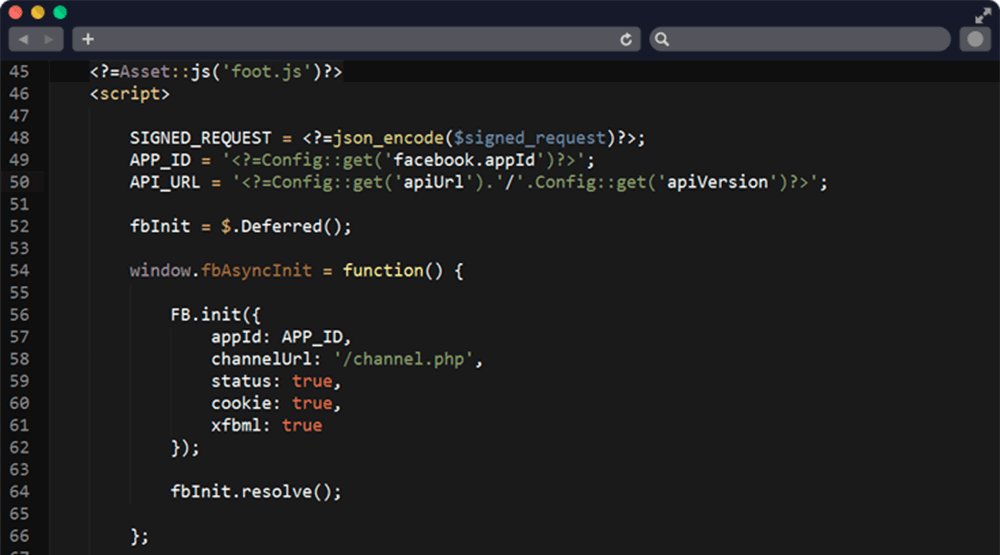Image resolution: width=1000 pixels, height=555 pixels.
Task: Place cursor on fbInit.resolve() call
Action: coord(256,491)
